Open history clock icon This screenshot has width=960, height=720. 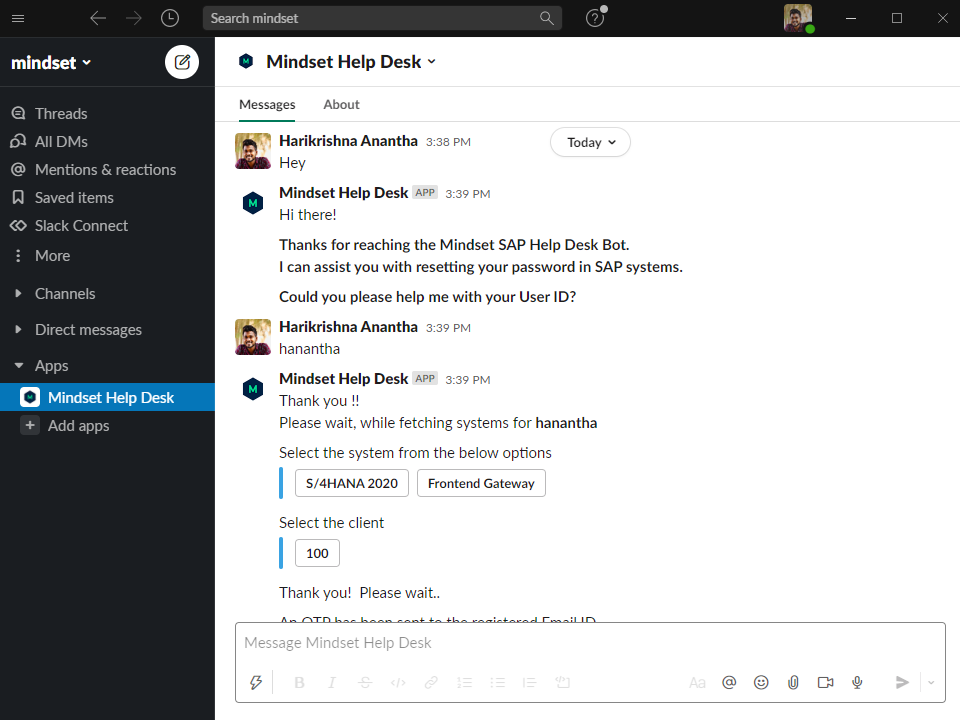tap(170, 18)
